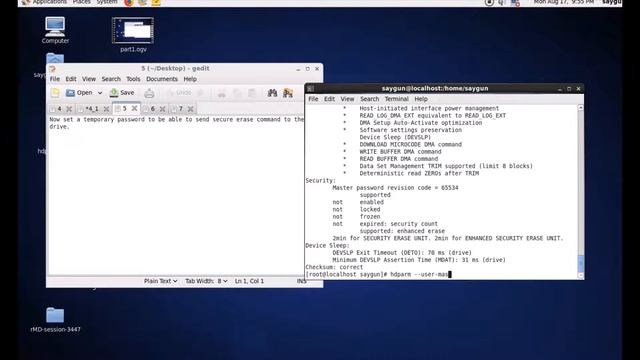Maximize the terminal window

pos(569,89)
